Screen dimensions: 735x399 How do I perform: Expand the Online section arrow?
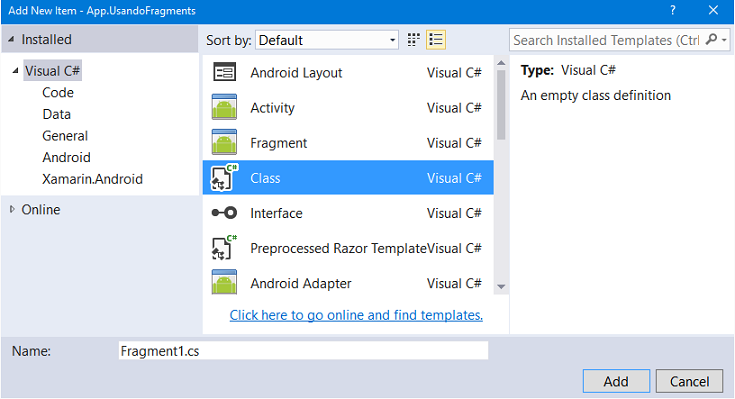(12, 209)
